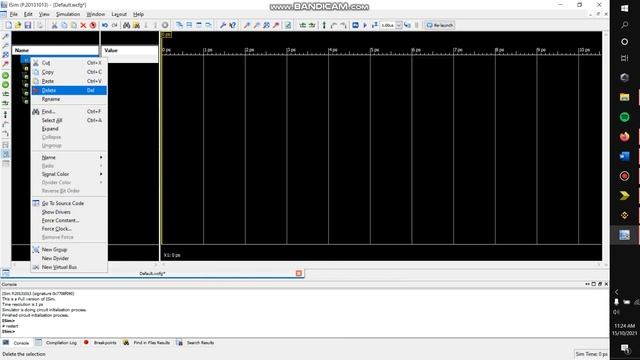Click the Run for specified time icon
640x360 pixels.
pyautogui.click(x=374, y=25)
